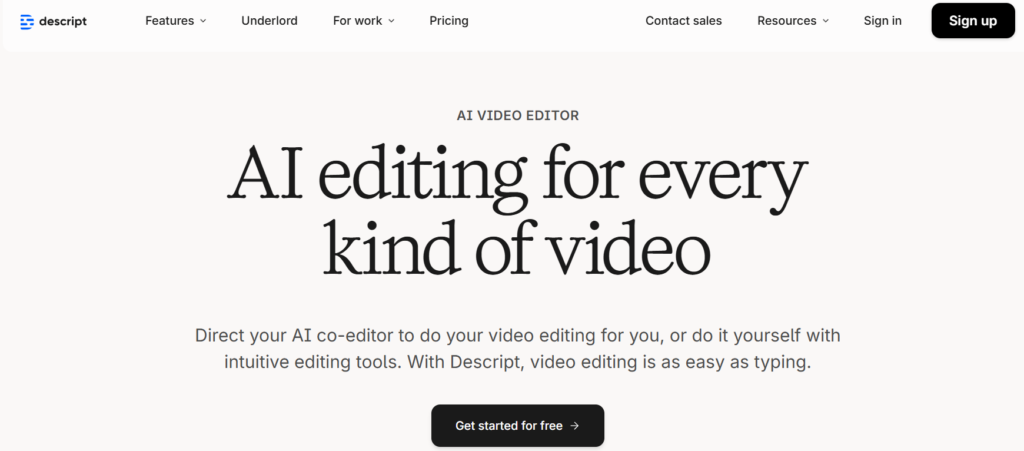Open the For work menu
Screen dimensions: 1024x451
[356, 21]
